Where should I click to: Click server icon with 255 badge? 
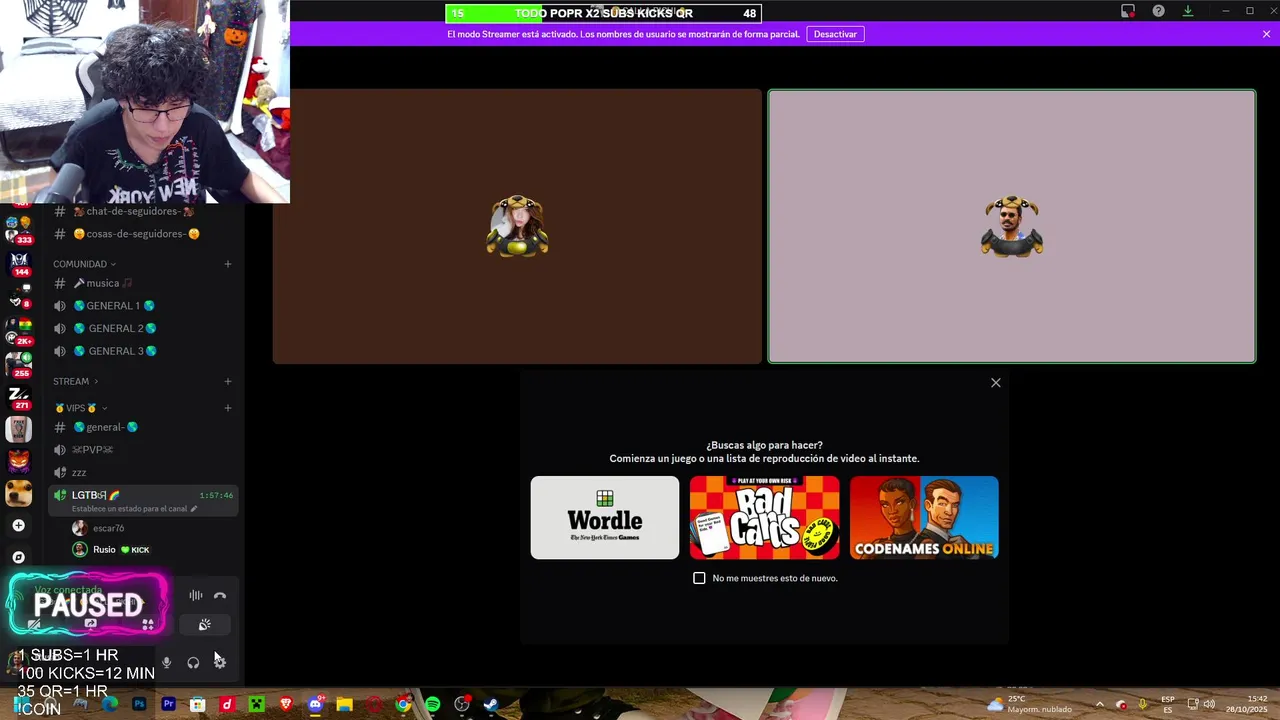(x=19, y=364)
